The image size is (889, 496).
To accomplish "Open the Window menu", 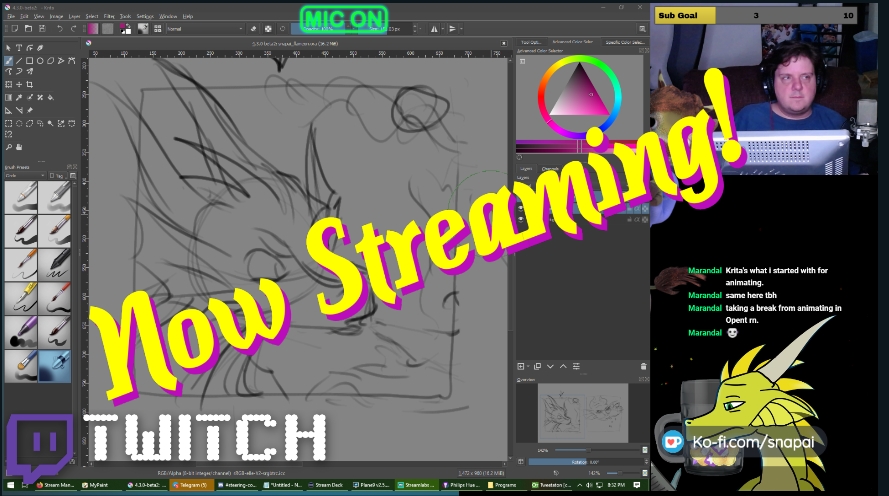I will 168,16.
